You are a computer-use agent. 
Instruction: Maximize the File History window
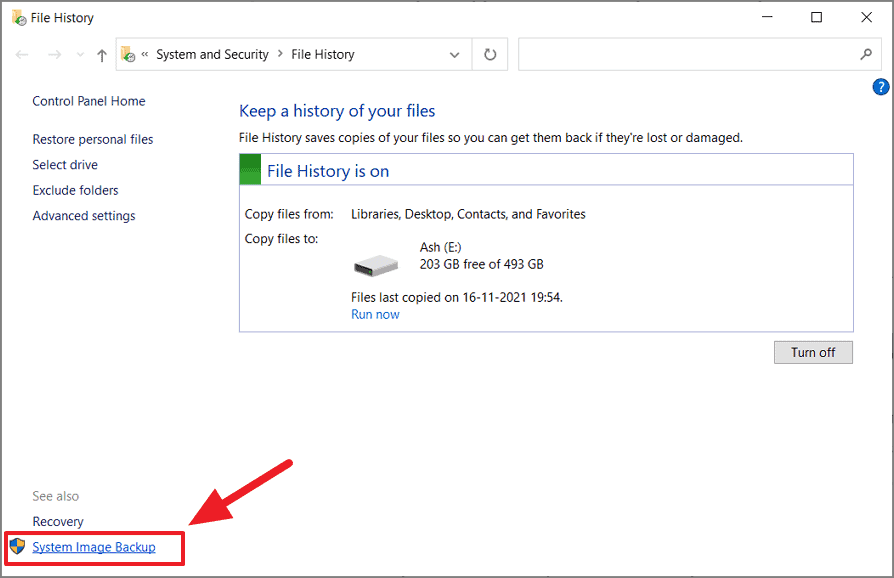click(x=816, y=17)
